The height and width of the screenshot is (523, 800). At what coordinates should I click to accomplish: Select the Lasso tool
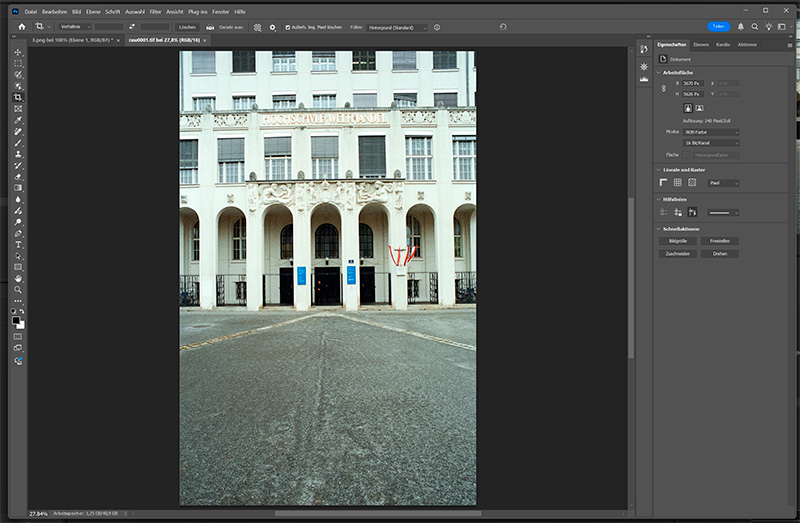[18, 74]
